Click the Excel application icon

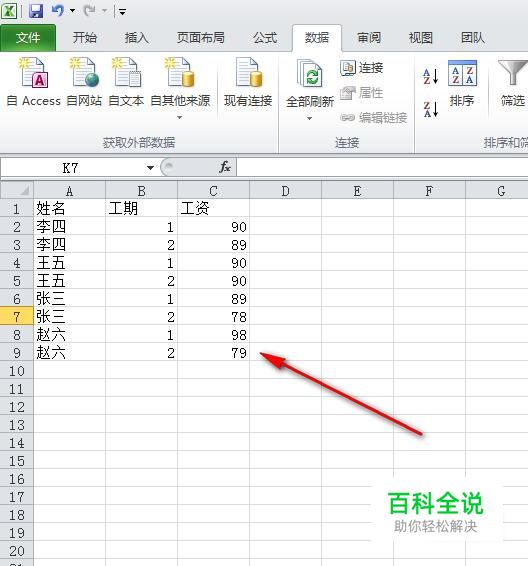click(9, 11)
